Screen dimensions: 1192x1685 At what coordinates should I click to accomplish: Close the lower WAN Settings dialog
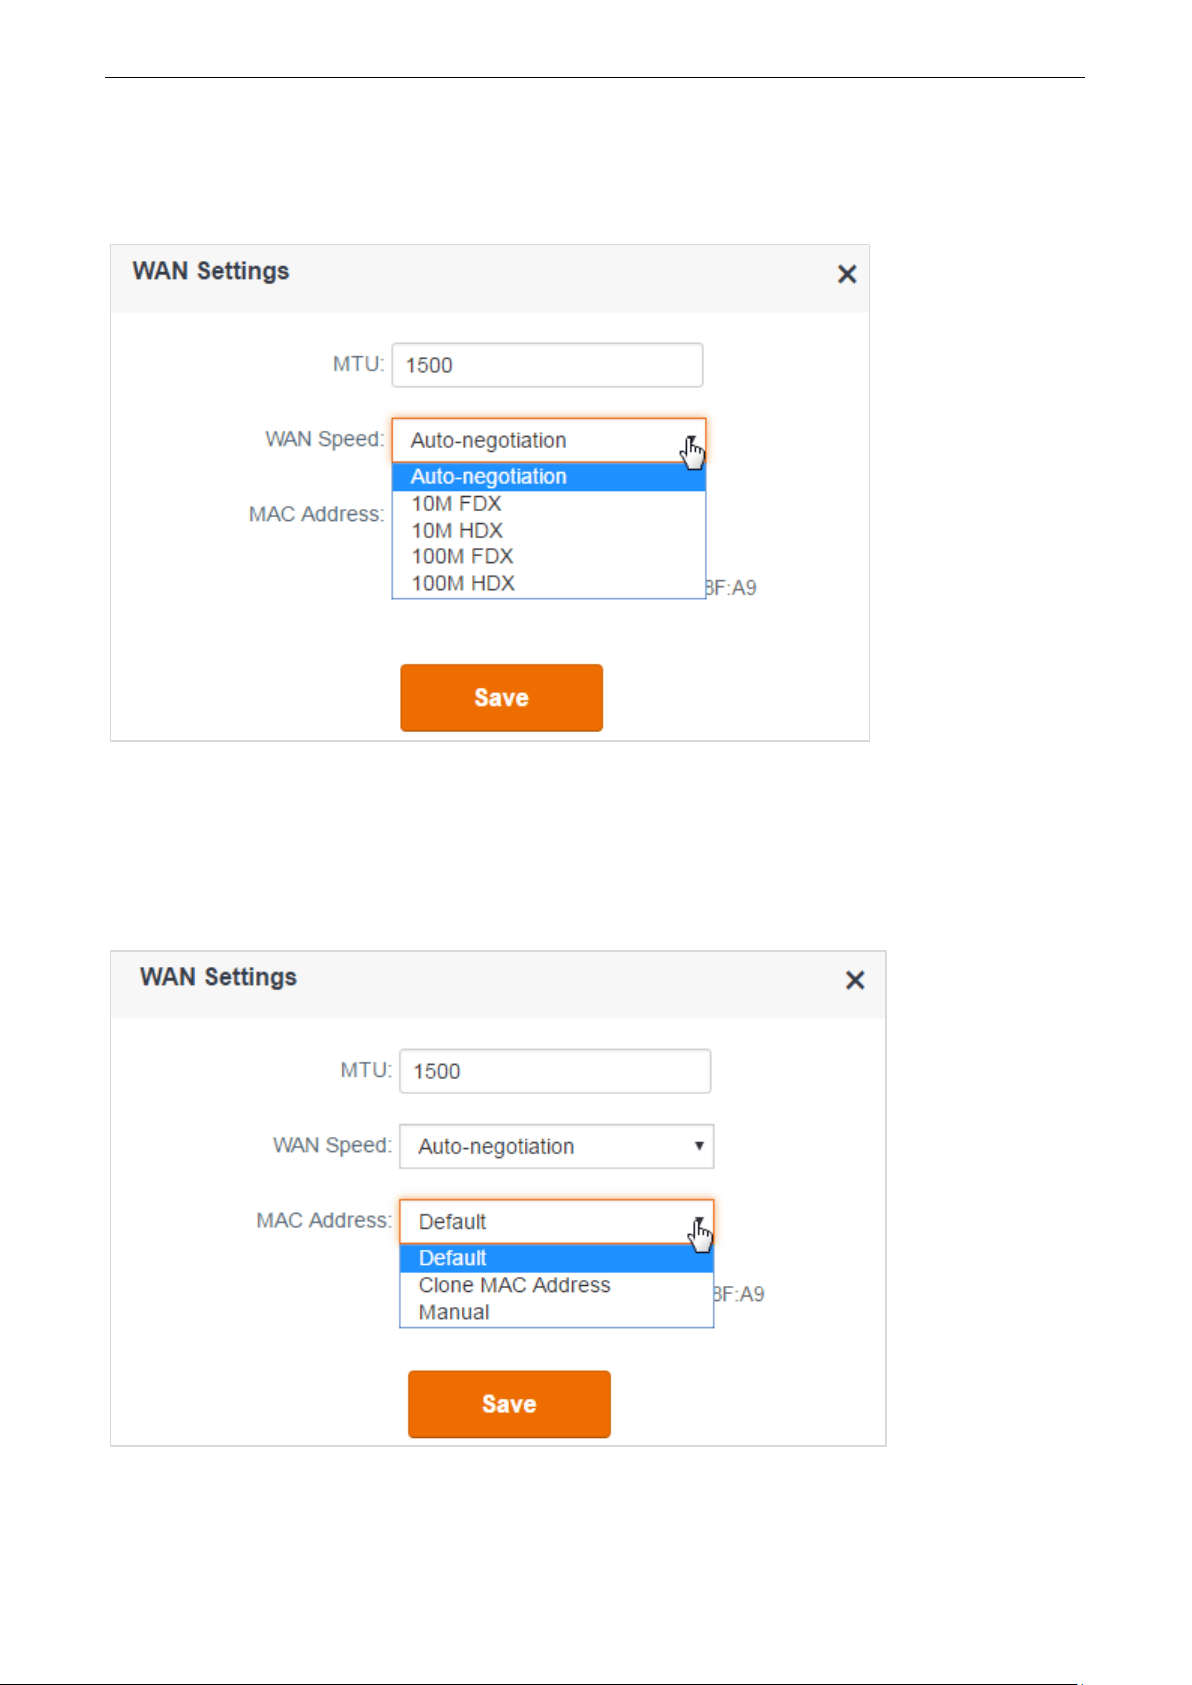click(x=855, y=980)
